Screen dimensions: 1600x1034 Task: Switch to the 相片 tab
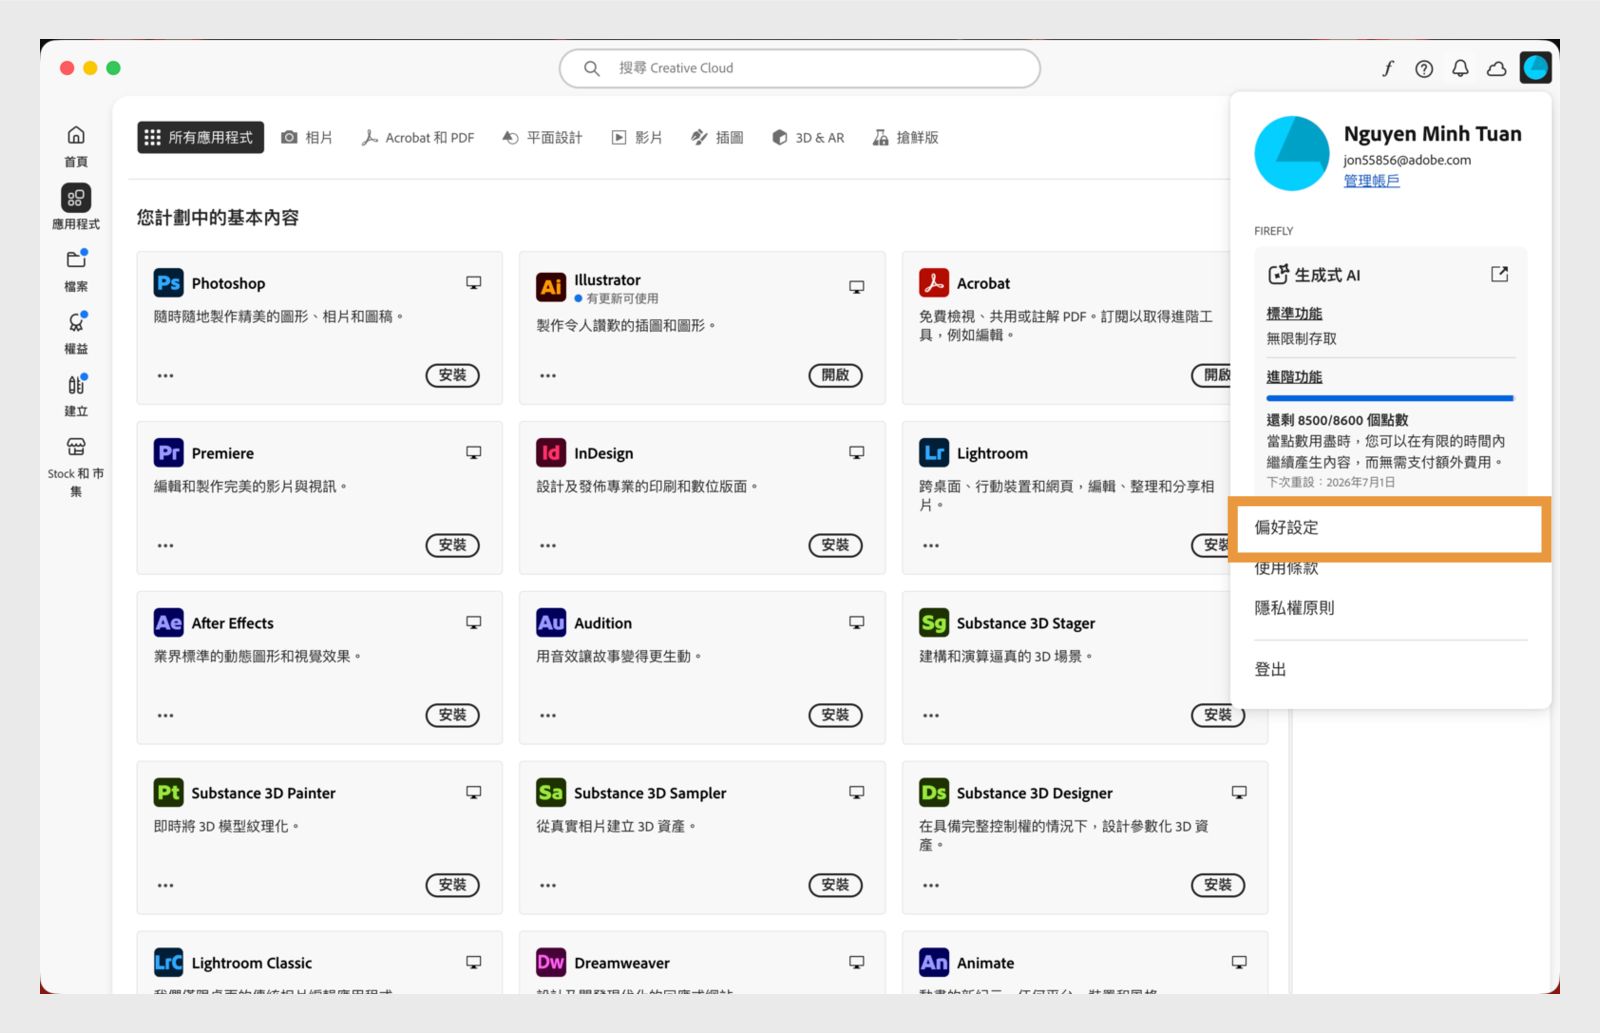(x=307, y=138)
